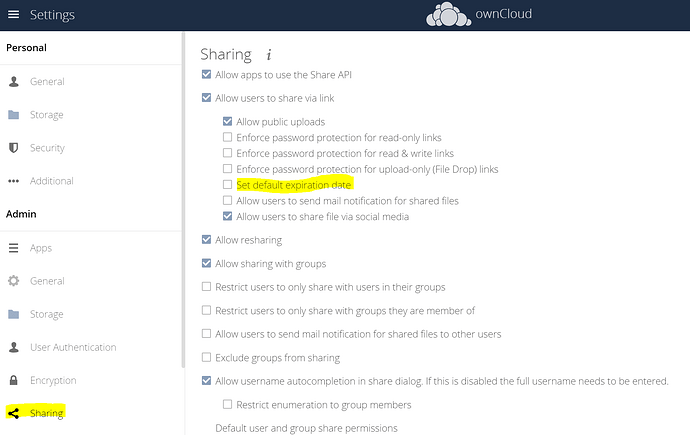The width and height of the screenshot is (690, 435).
Task: Click the sidebar vertical scrollbar
Action: click(182, 200)
